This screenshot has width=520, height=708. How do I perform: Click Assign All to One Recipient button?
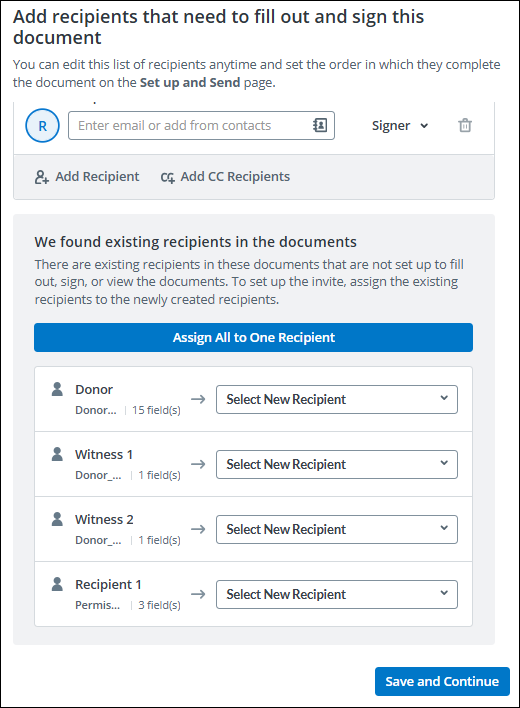pos(253,337)
